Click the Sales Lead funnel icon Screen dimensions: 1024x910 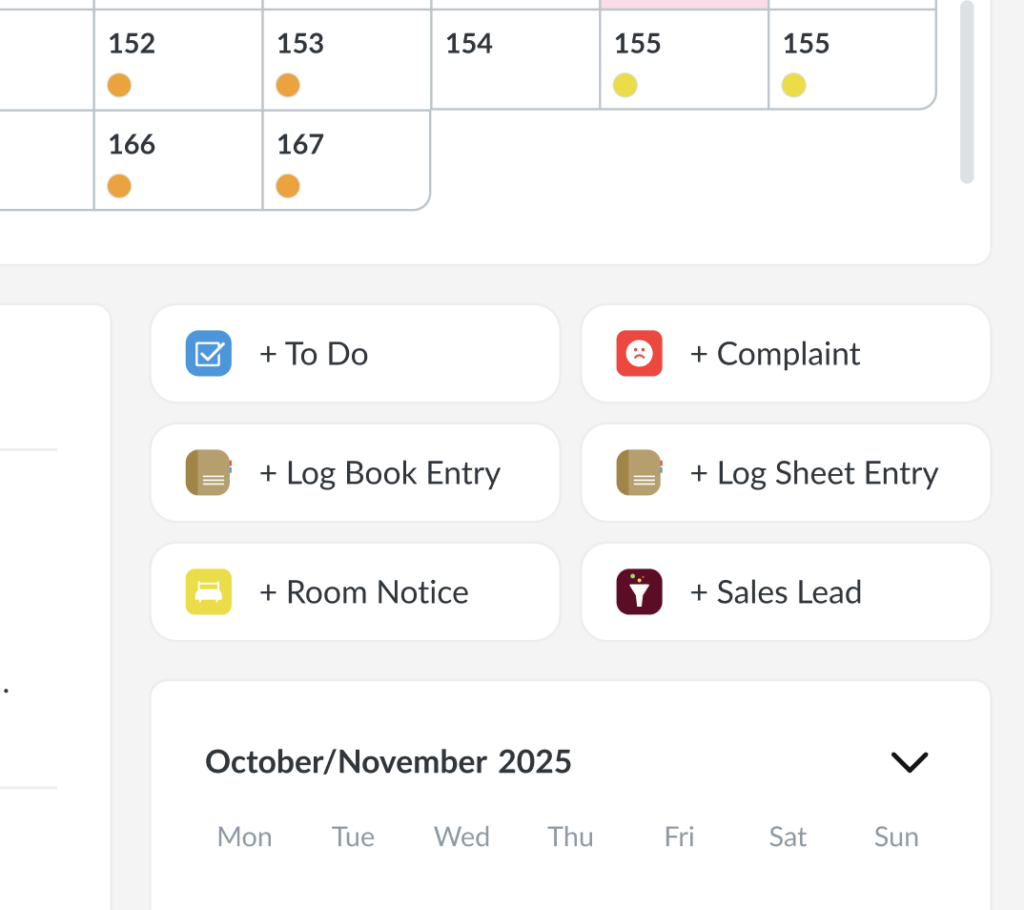639,592
